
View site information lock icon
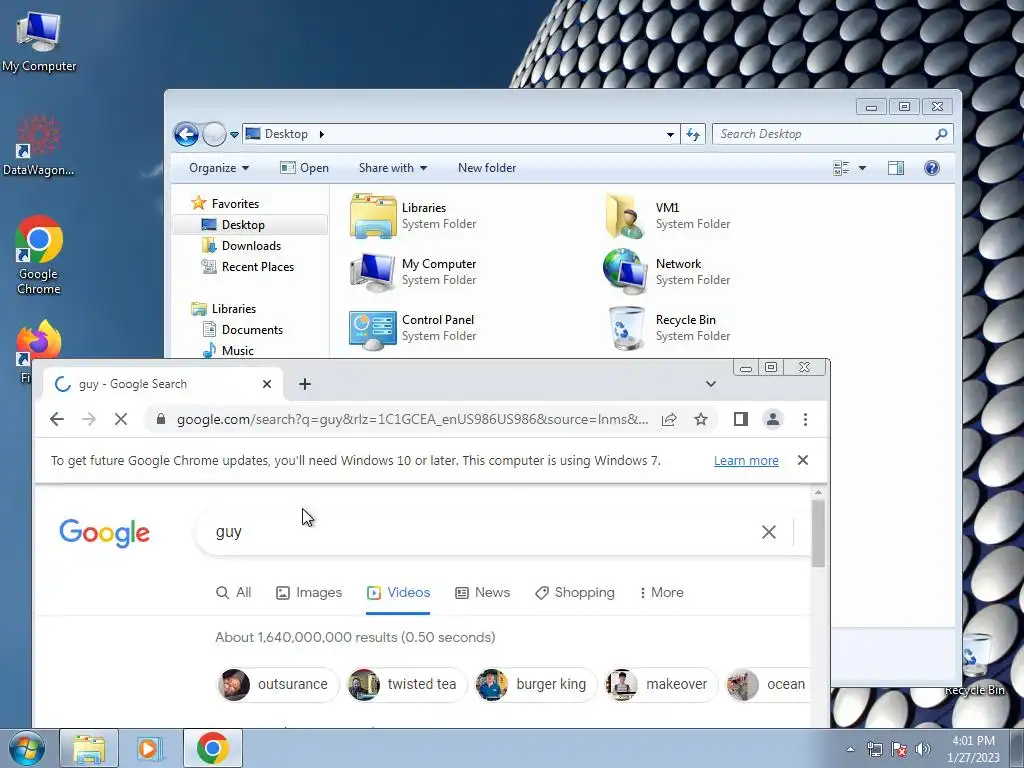[161, 419]
